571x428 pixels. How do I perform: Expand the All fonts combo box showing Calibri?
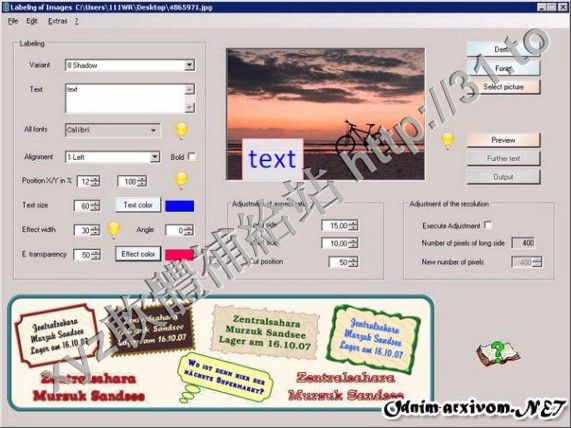[113, 130]
